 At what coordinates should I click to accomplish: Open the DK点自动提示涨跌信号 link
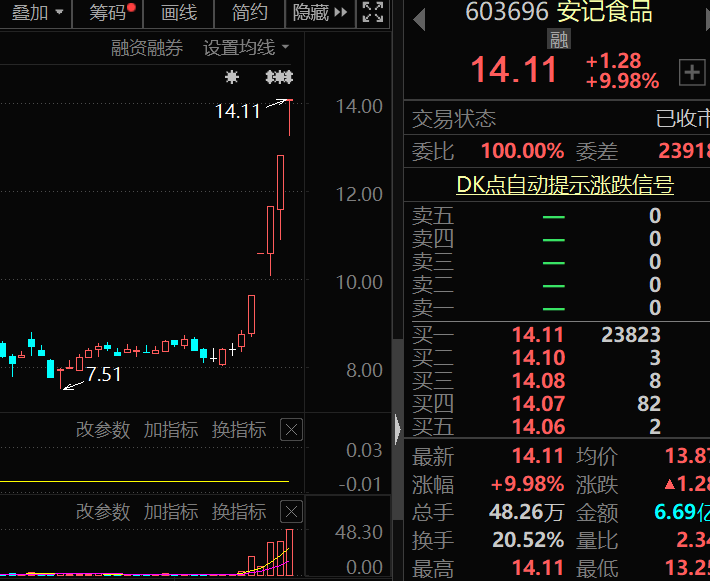(564, 185)
